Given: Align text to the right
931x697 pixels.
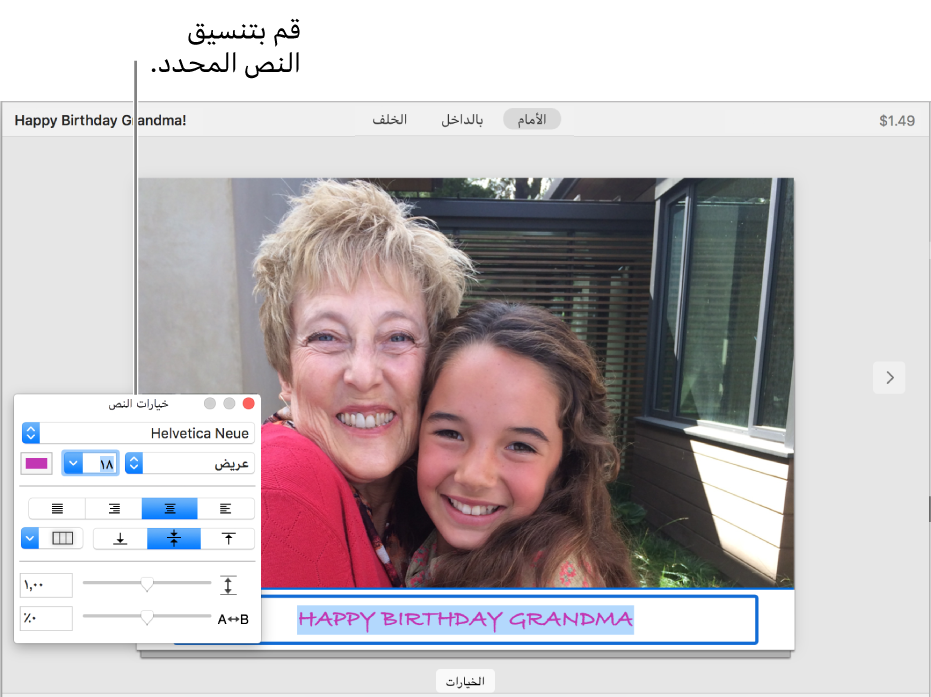Looking at the screenshot, I should (114, 509).
